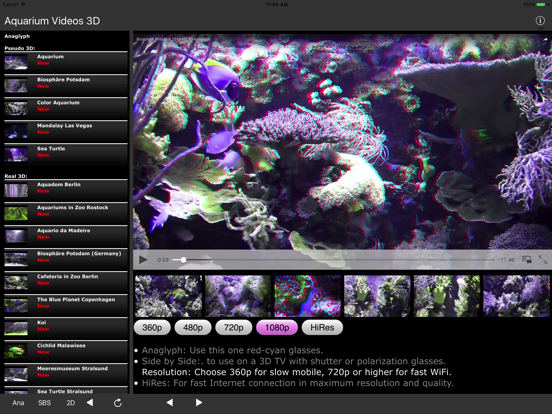Open The Blue Planet Copenhagen video
The image size is (552, 414).
point(66,306)
